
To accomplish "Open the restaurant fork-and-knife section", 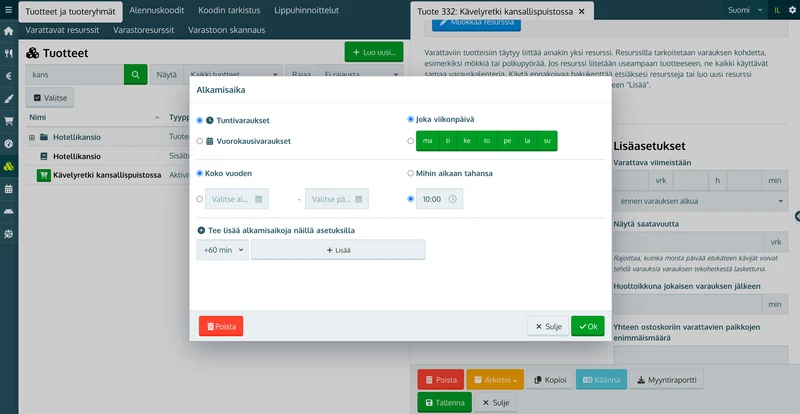I will 8,54.
